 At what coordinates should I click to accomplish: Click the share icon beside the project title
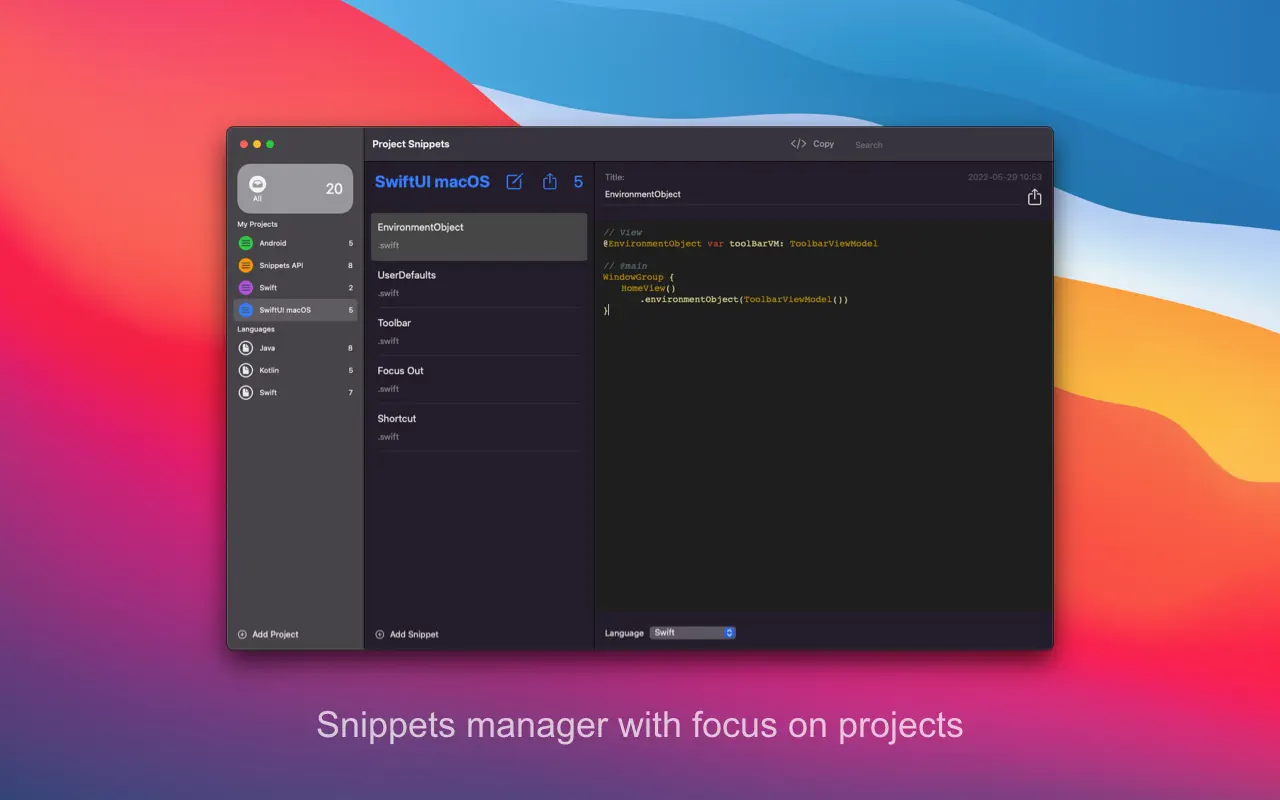(549, 182)
